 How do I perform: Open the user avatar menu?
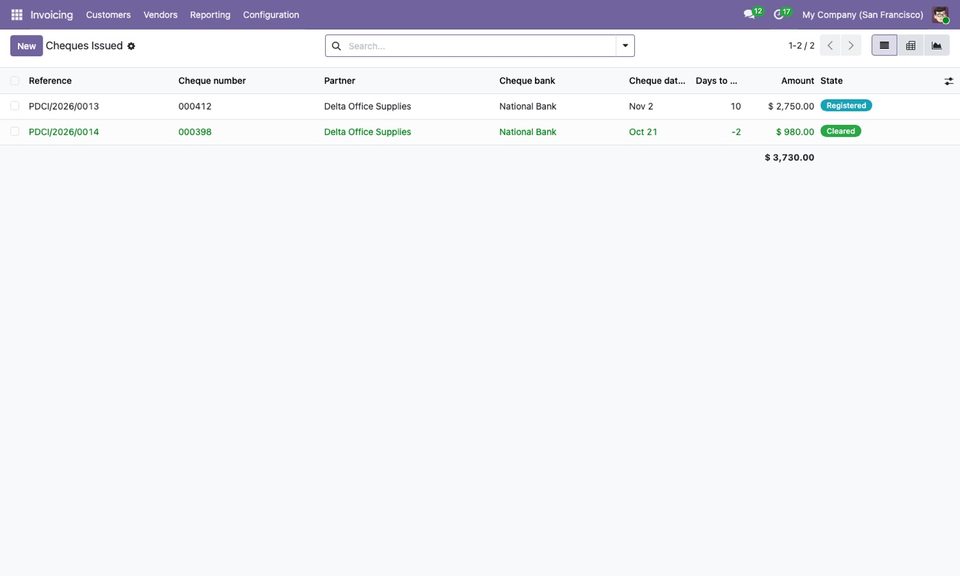940,15
